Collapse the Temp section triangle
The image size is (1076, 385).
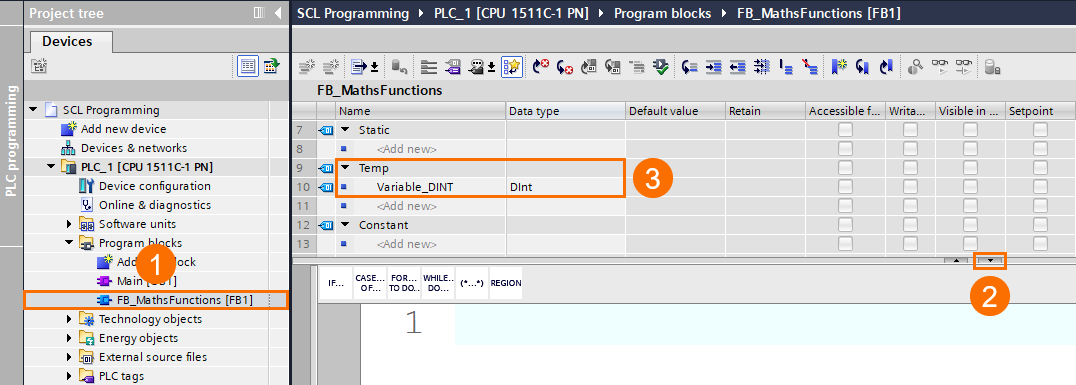coord(344,168)
